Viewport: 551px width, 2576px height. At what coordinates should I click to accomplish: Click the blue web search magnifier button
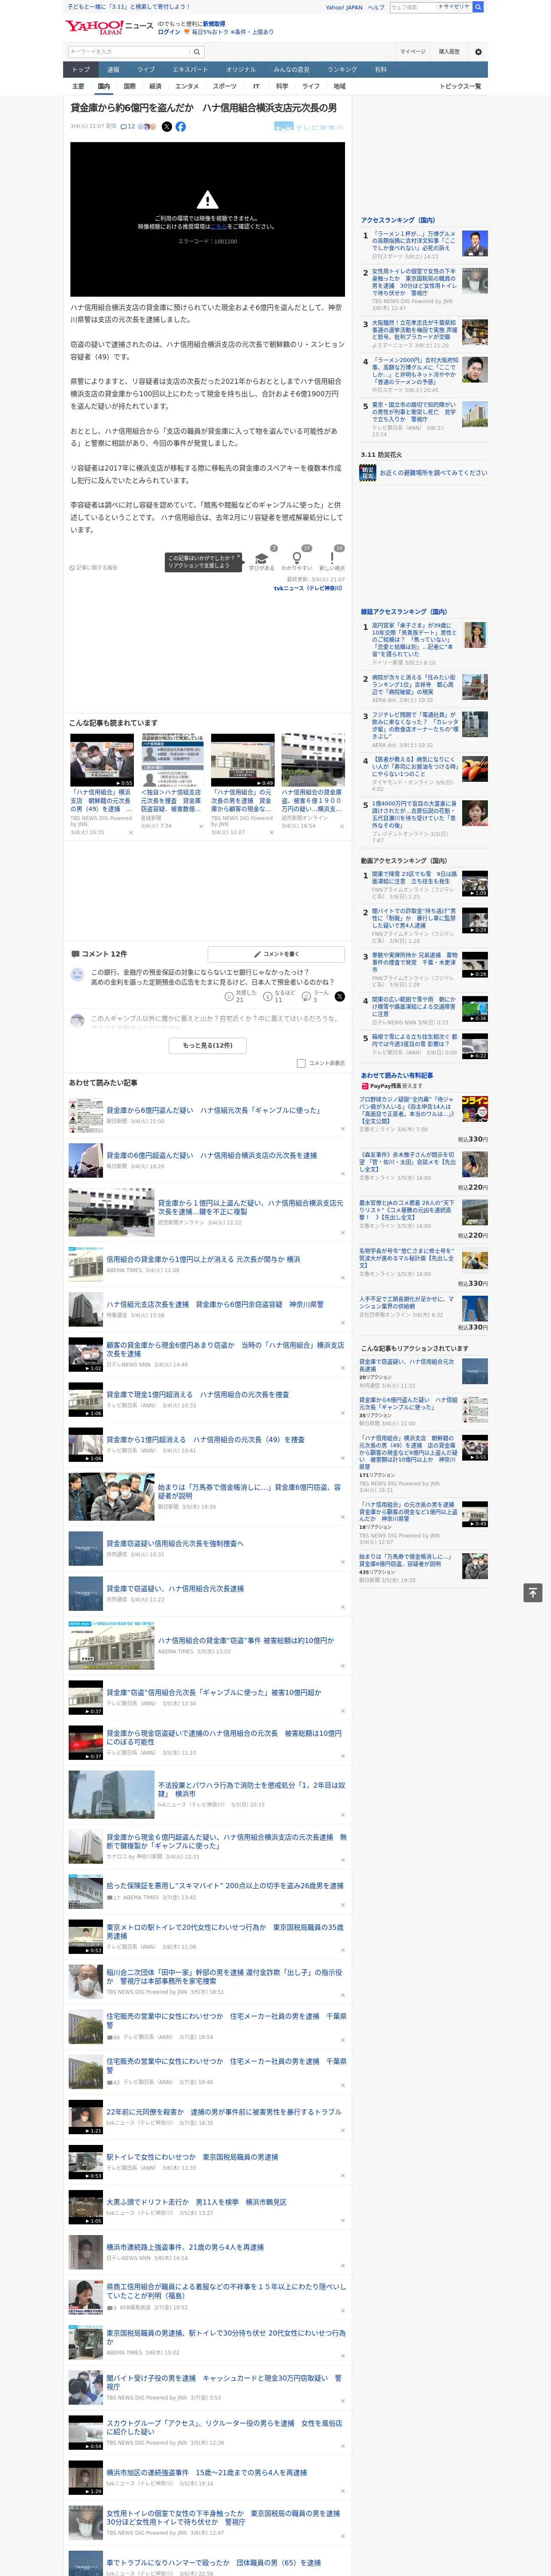(479, 7)
